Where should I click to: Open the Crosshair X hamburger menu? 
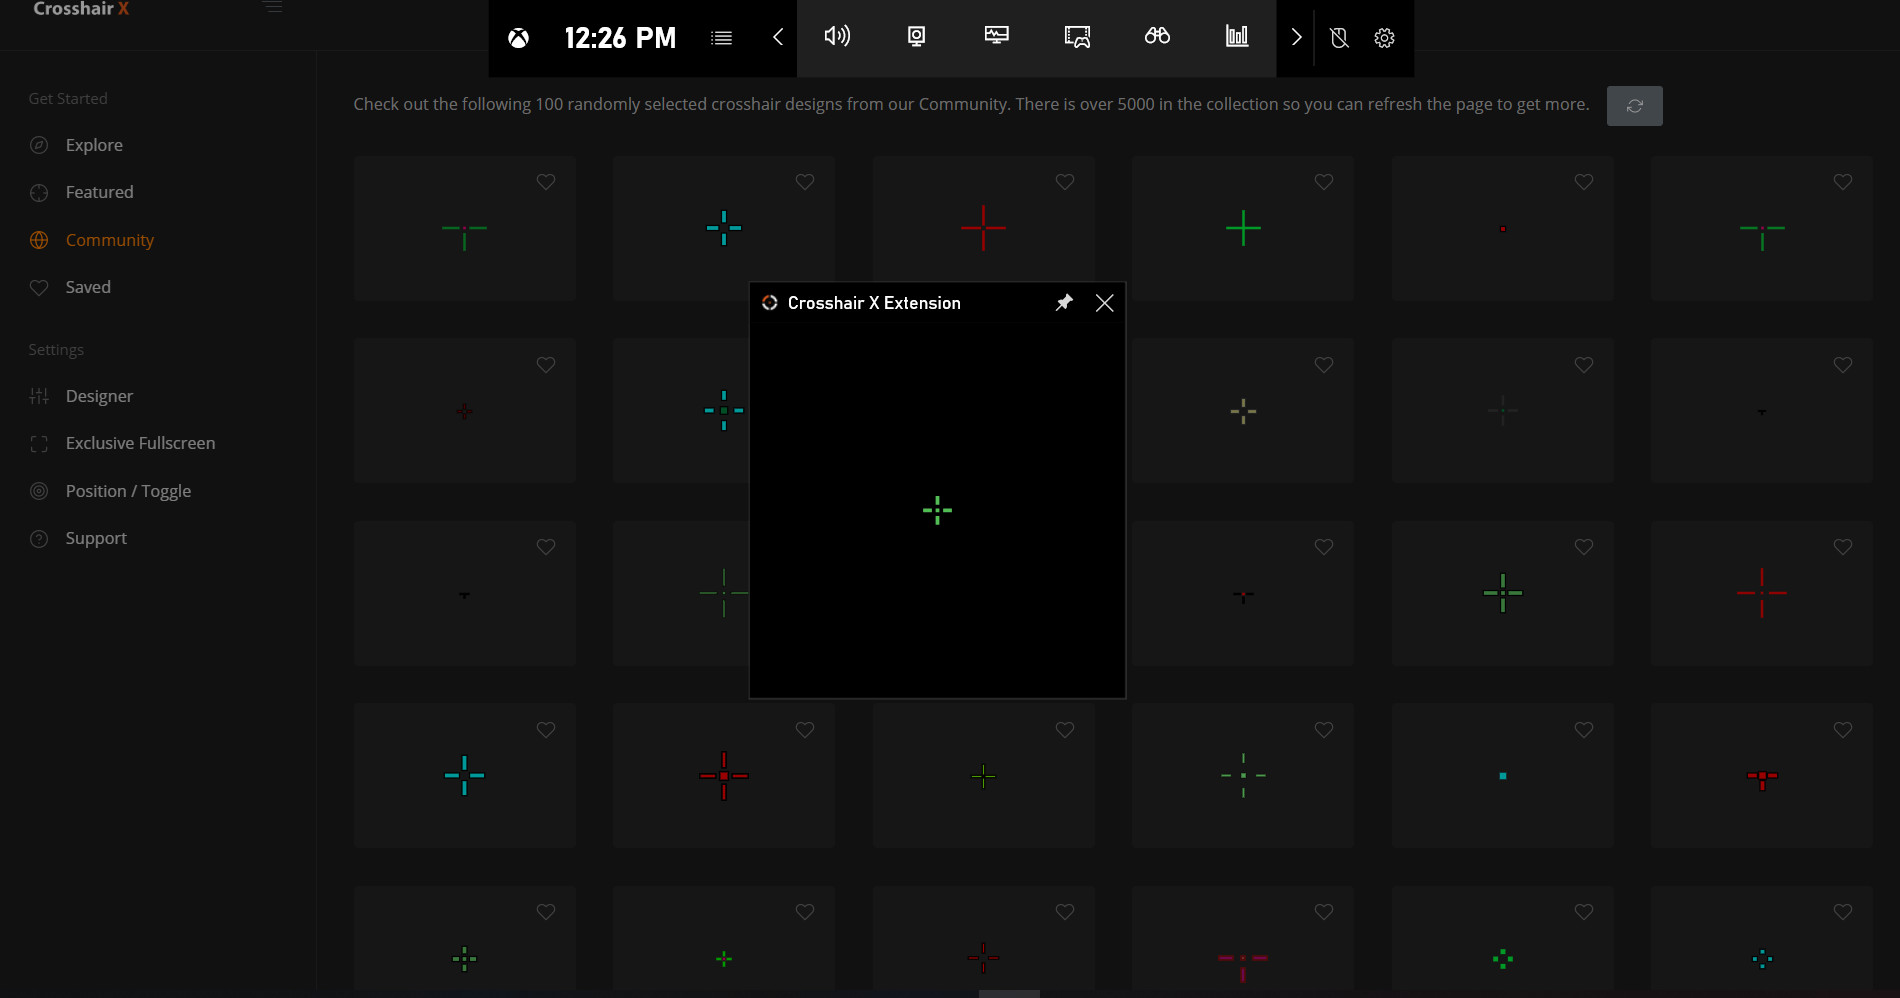(272, 7)
